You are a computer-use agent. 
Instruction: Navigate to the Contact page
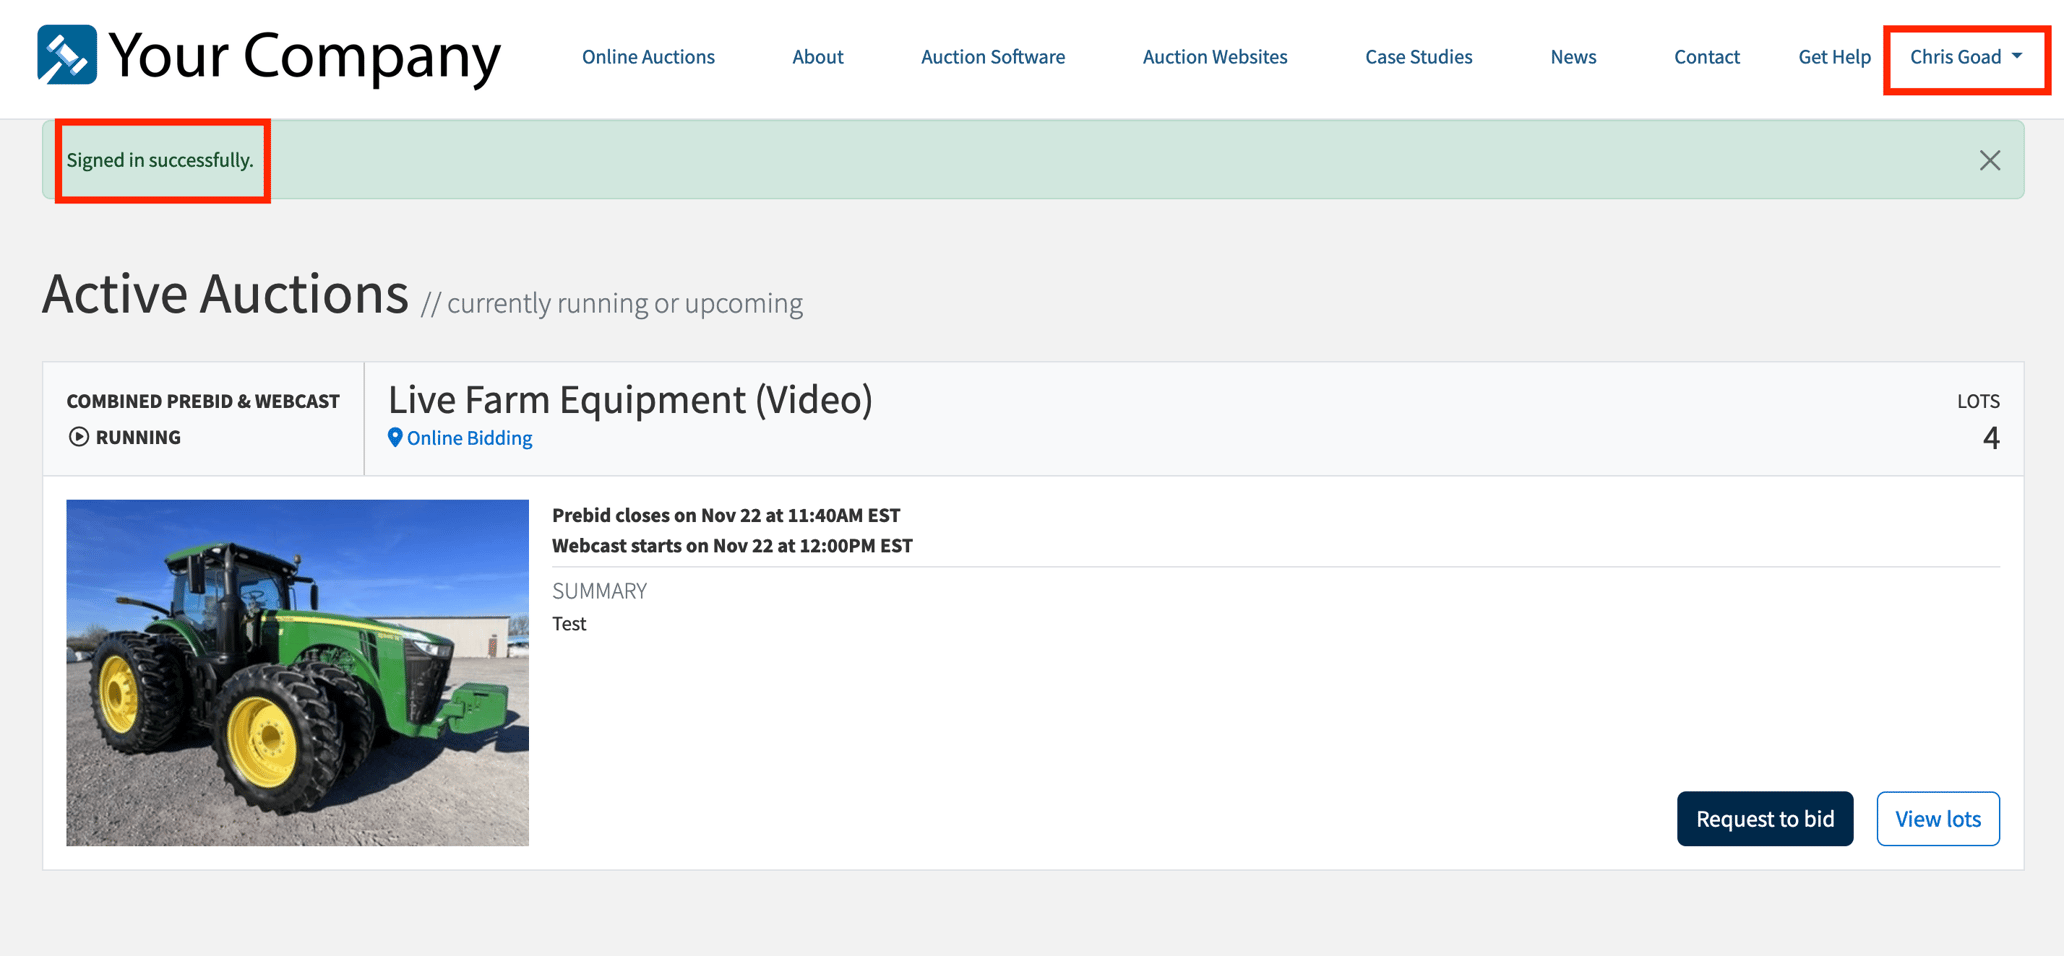coord(1707,57)
